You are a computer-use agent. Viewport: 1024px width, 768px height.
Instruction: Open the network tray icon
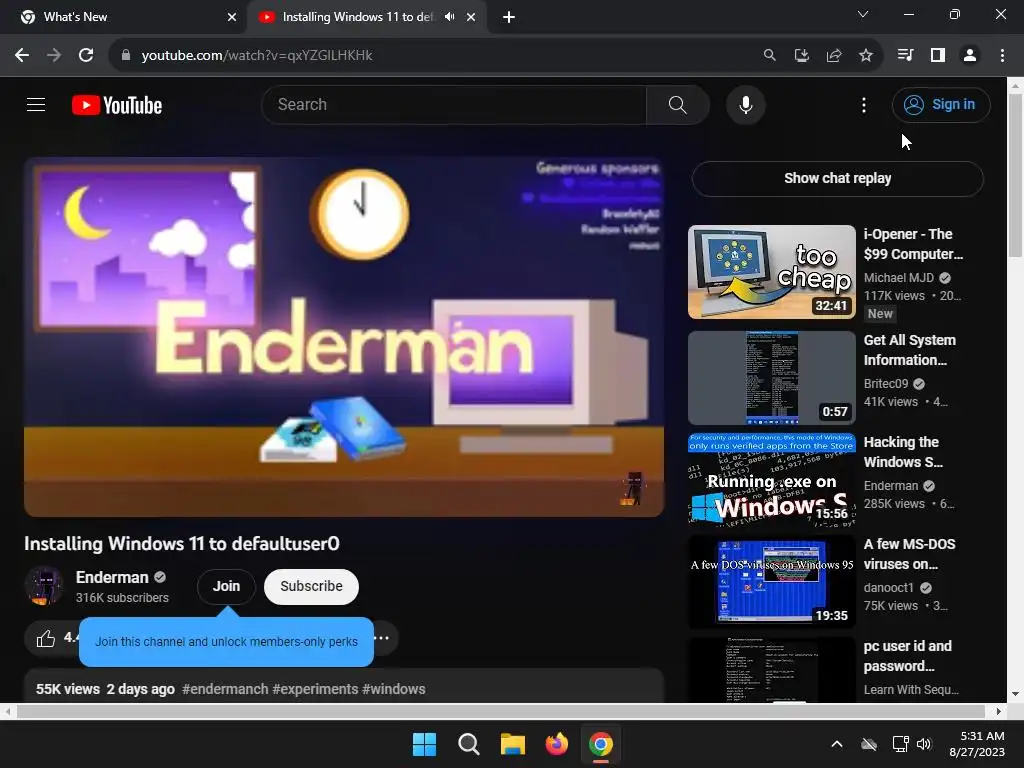[901, 744]
